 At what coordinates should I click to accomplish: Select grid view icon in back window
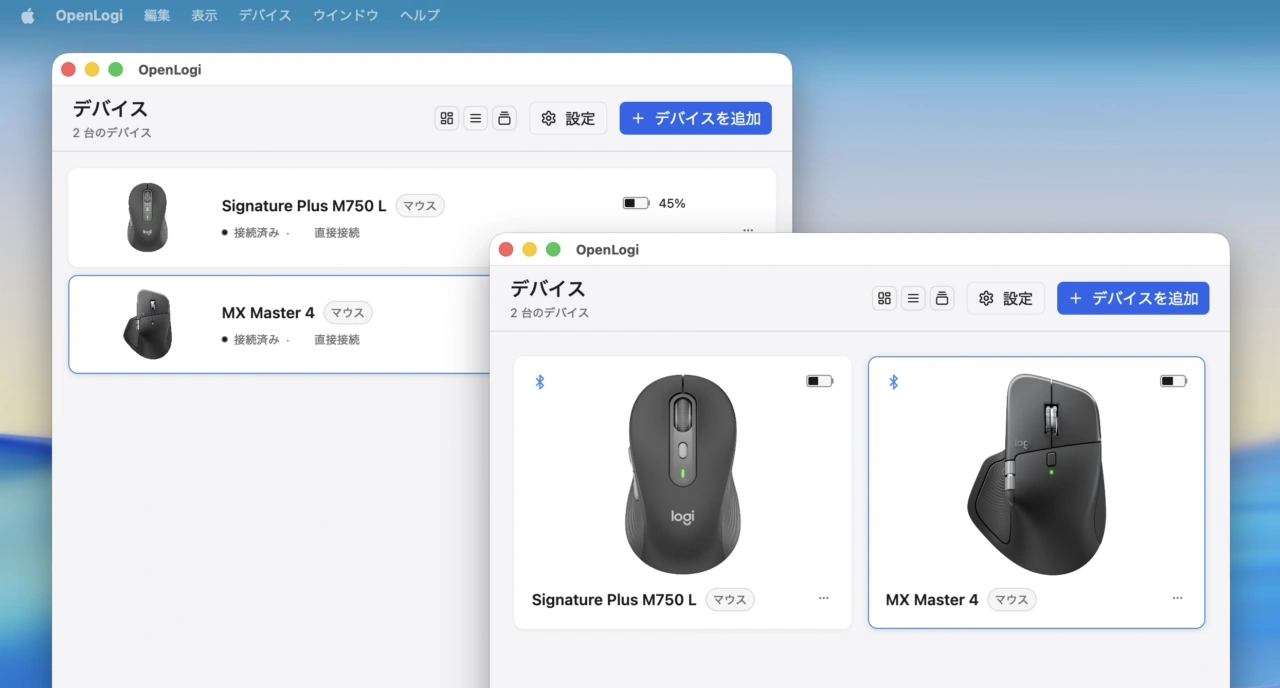(x=447, y=118)
